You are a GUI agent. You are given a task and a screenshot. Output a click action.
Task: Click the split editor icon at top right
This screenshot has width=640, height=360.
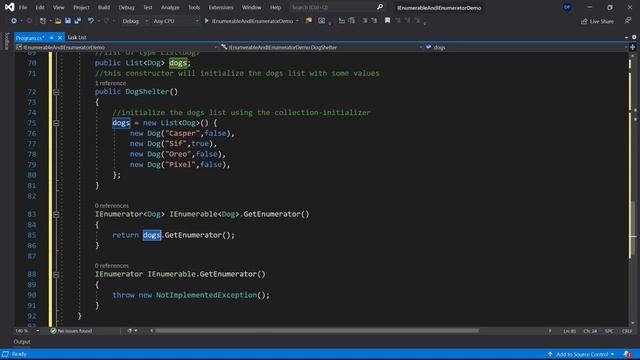[633, 47]
